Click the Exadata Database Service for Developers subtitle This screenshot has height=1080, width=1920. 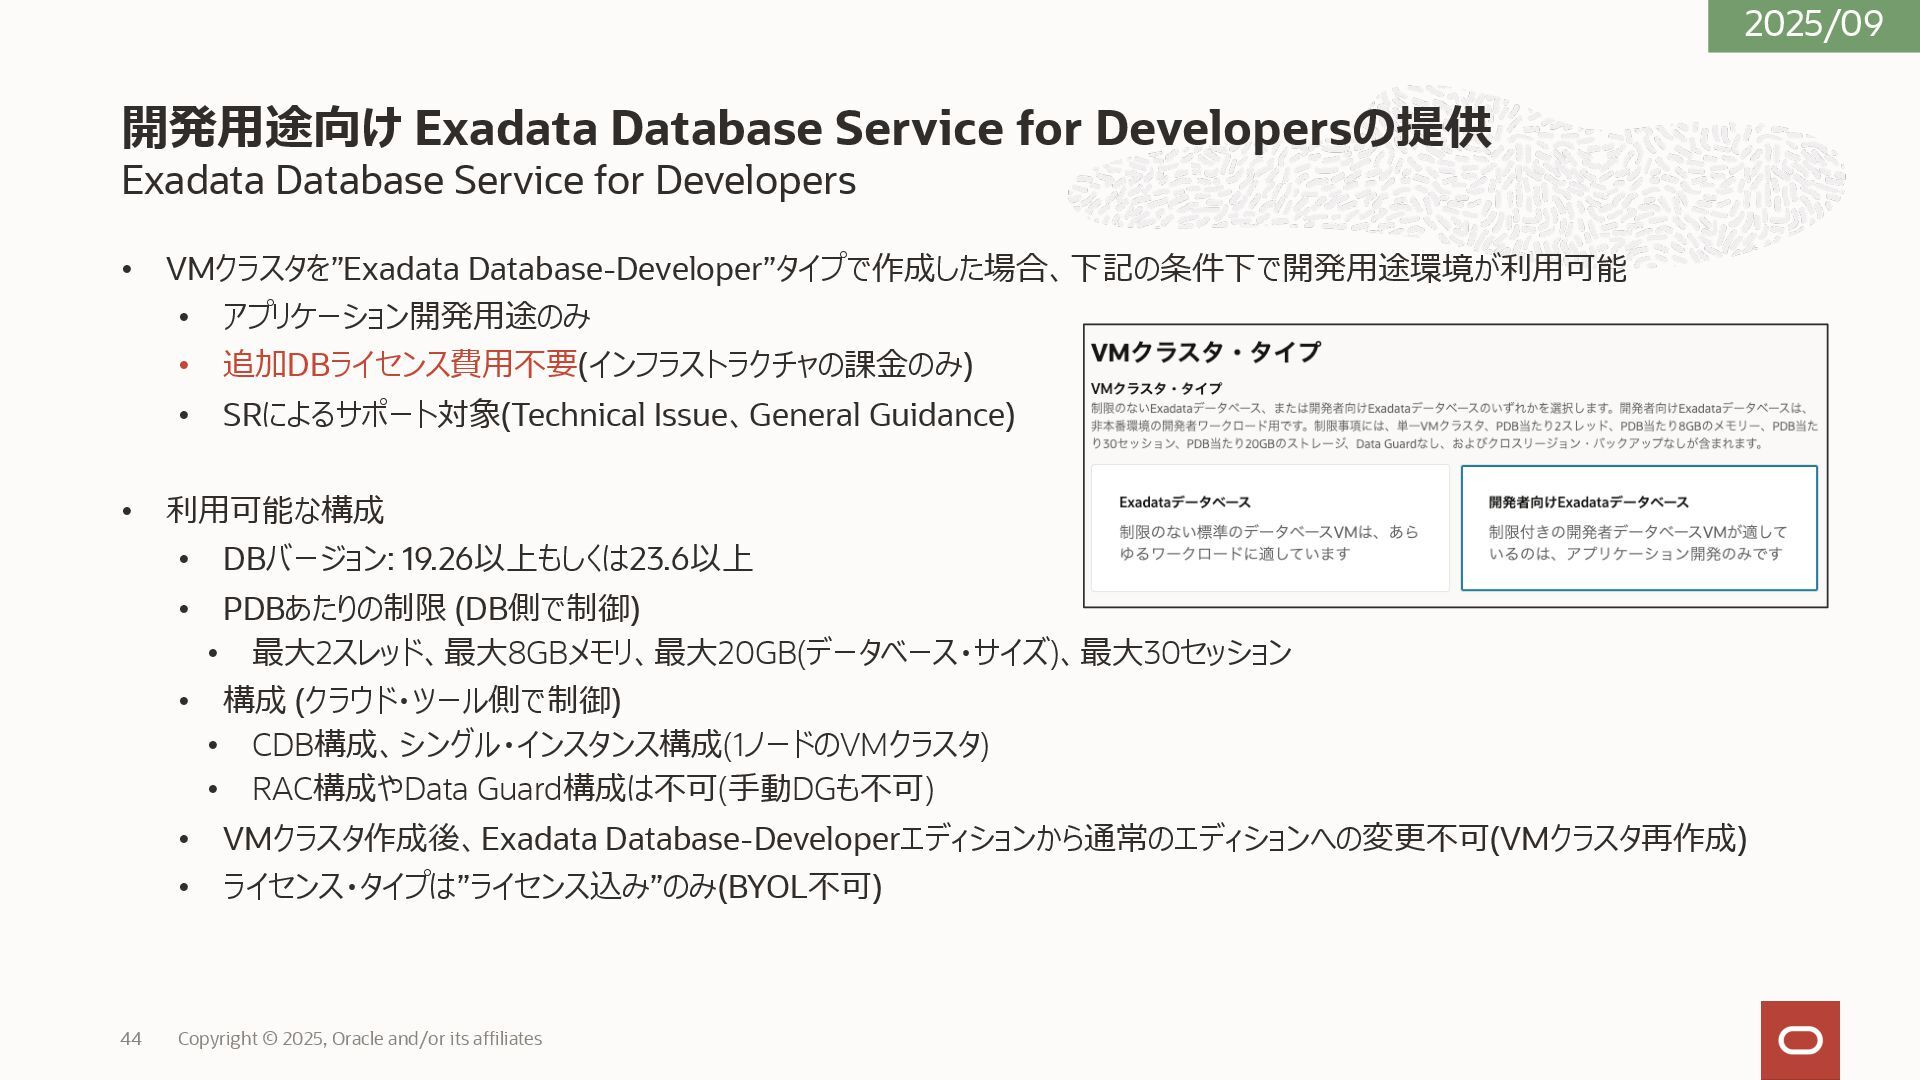tap(488, 181)
